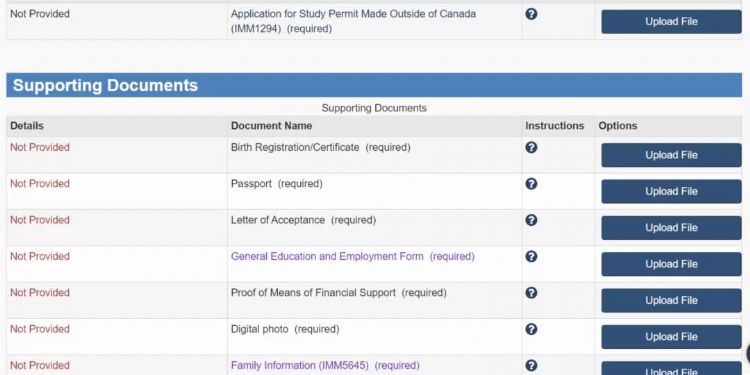Upload file for Study Permit application IMM1294
Viewport: 750px width, 375px height.
(671, 22)
